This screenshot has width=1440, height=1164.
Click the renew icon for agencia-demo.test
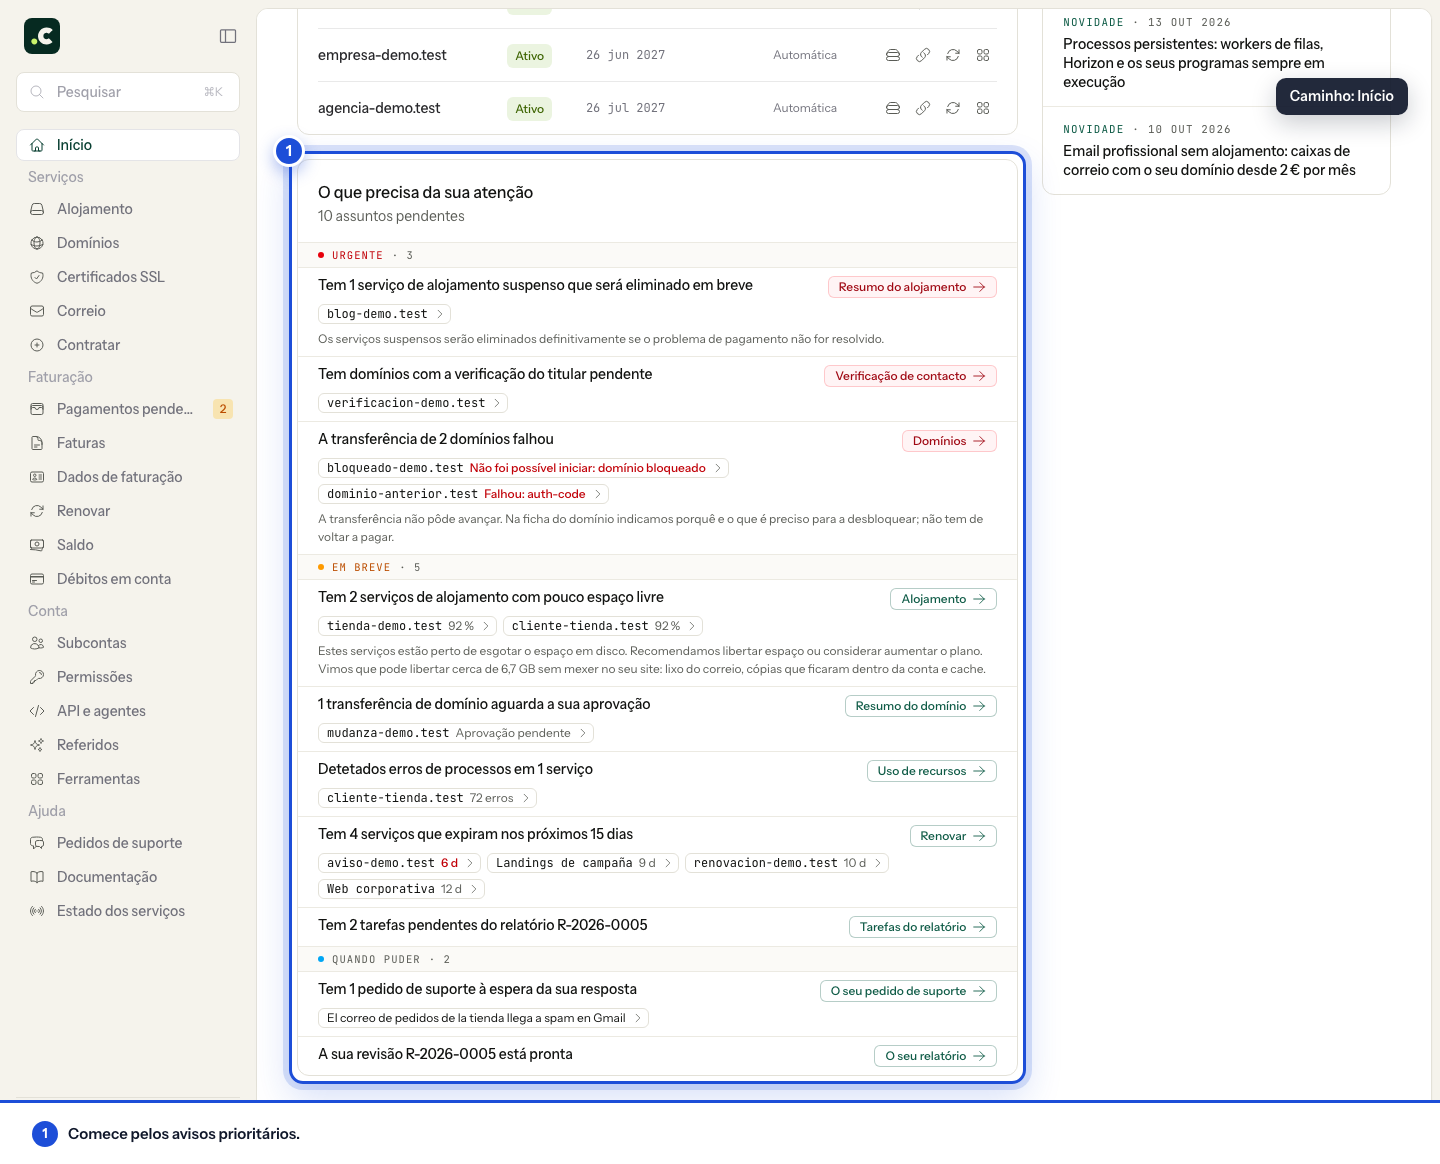click(x=953, y=108)
